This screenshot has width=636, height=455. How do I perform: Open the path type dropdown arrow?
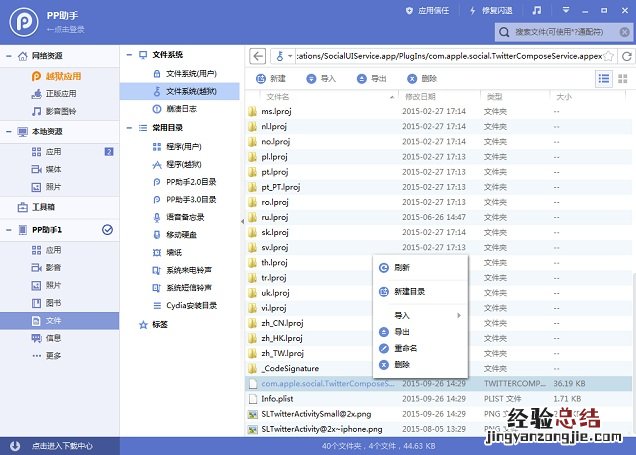click(x=290, y=56)
